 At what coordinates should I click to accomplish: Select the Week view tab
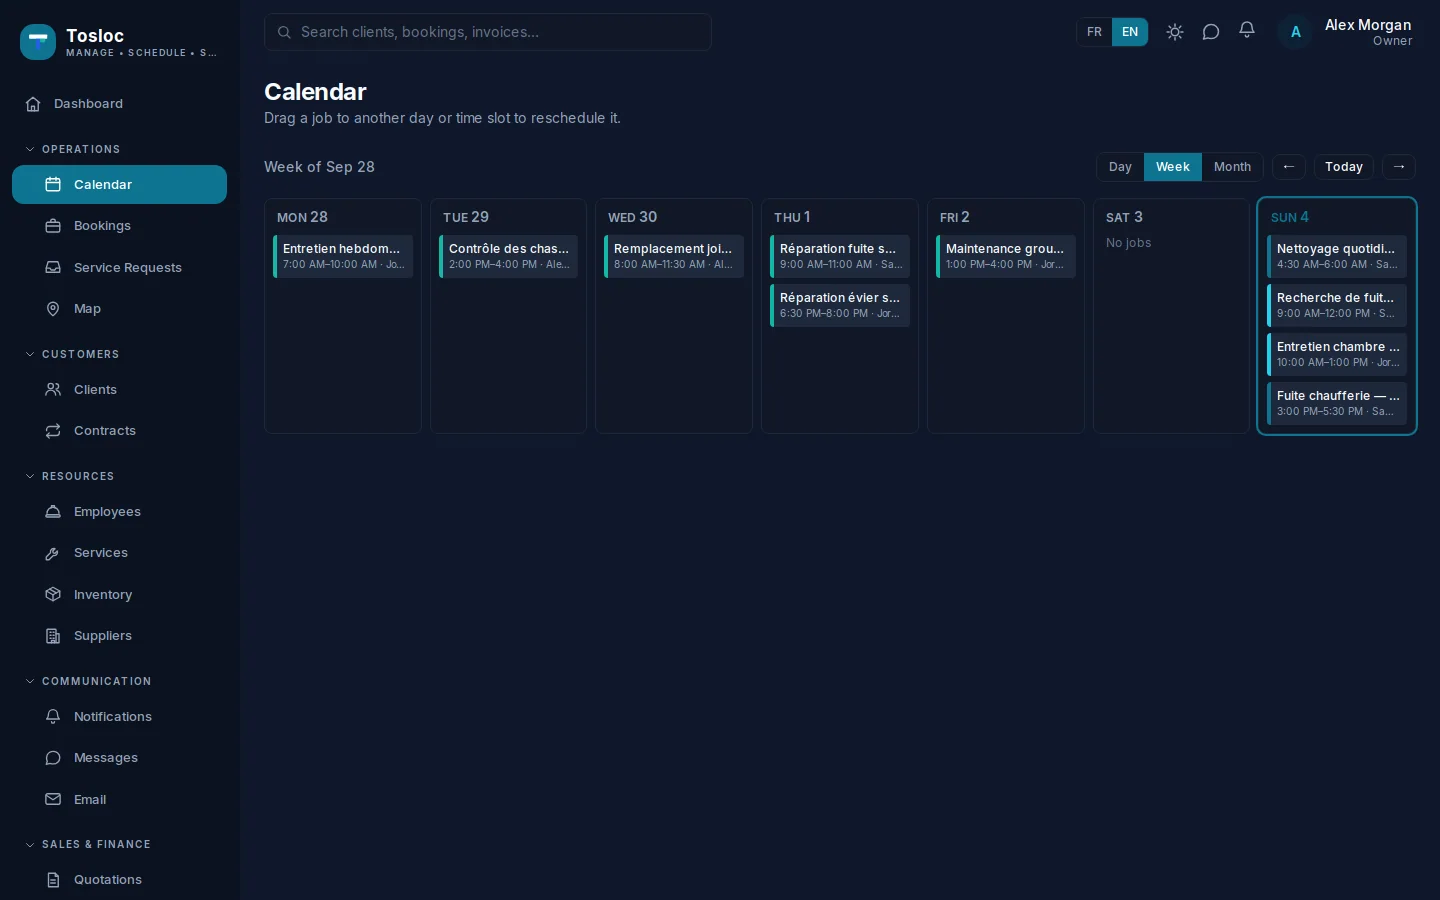(x=1173, y=167)
